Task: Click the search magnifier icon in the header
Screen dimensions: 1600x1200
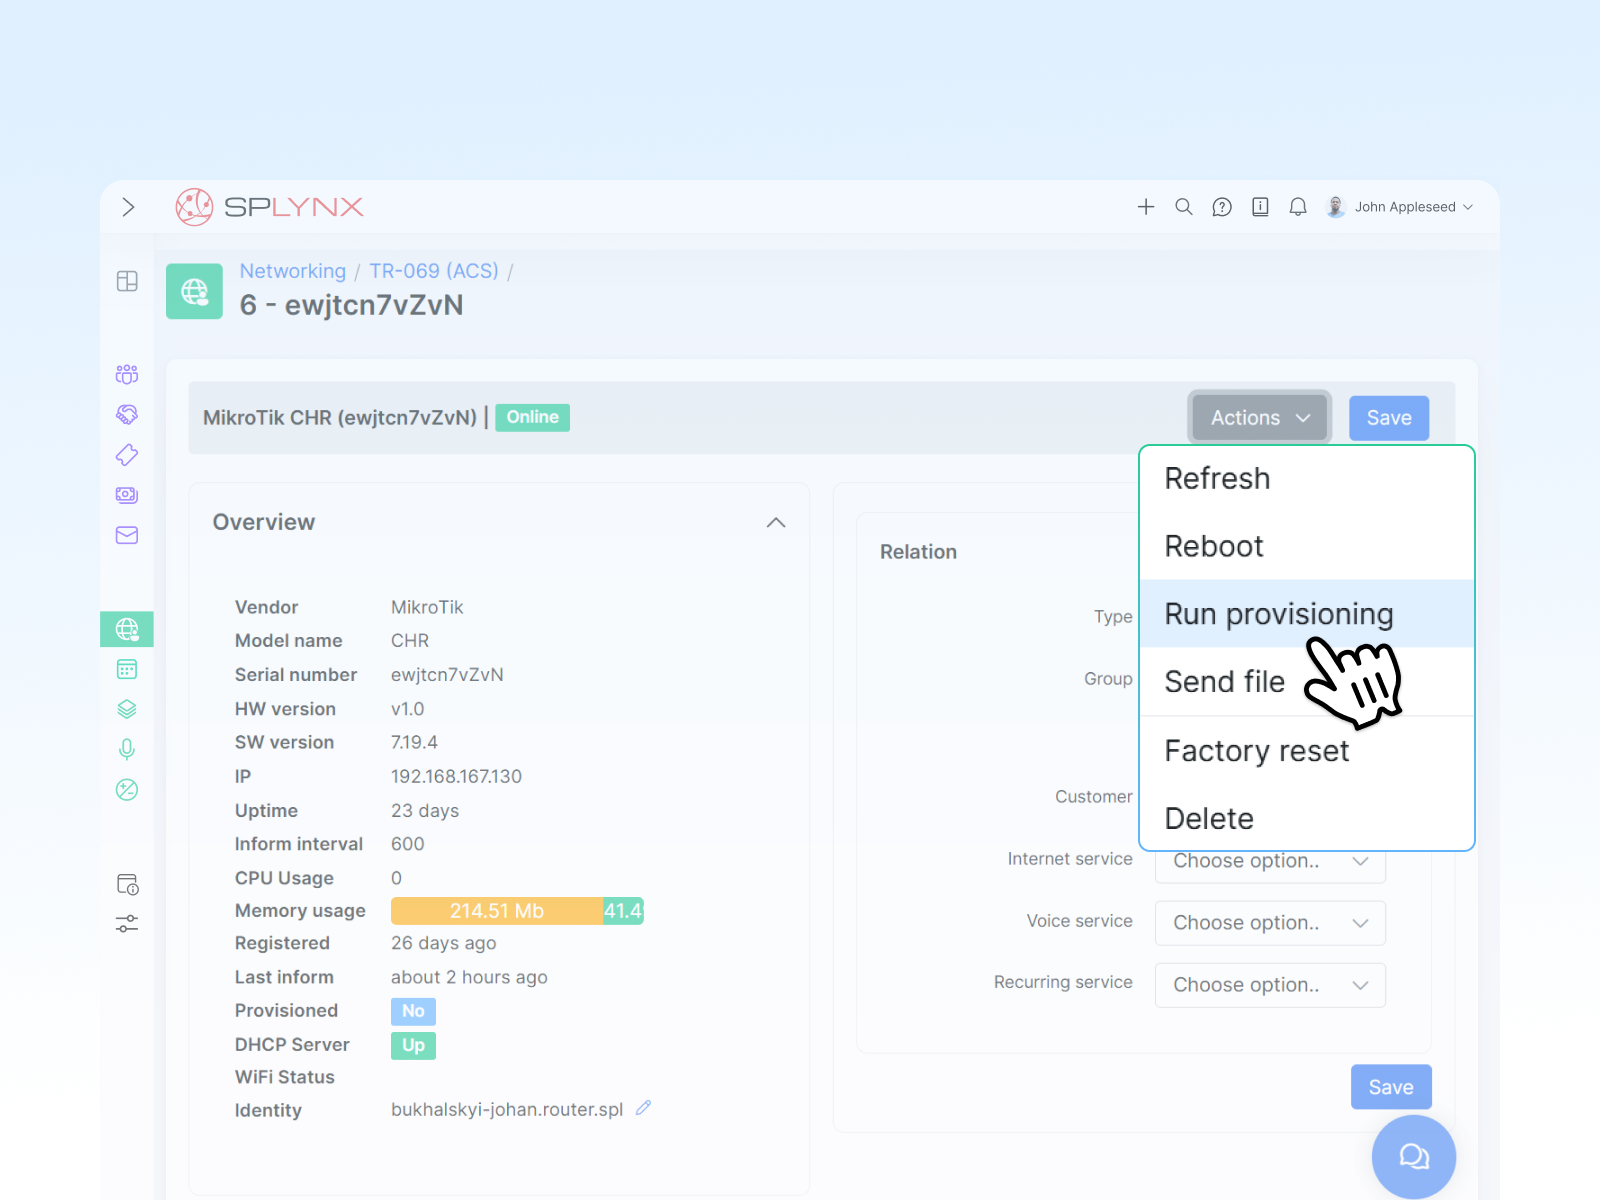Action: click(1184, 207)
